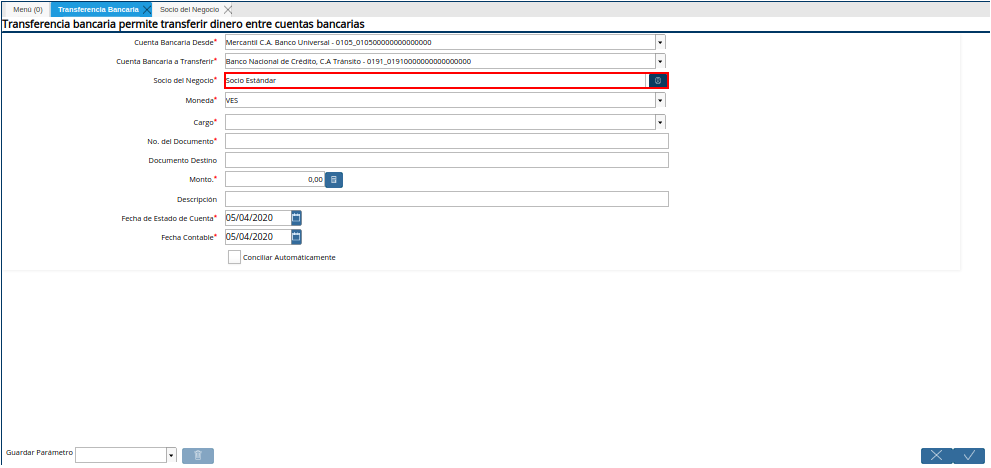The image size is (991, 468).
Task: Click the Descripción field
Action: point(447,199)
